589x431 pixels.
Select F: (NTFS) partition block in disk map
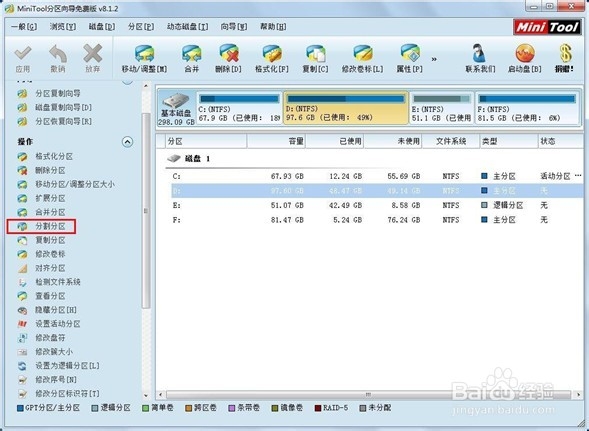pyautogui.click(x=527, y=108)
